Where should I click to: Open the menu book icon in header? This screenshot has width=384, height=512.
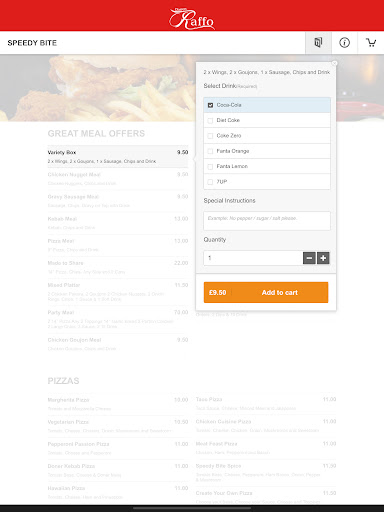pos(318,43)
